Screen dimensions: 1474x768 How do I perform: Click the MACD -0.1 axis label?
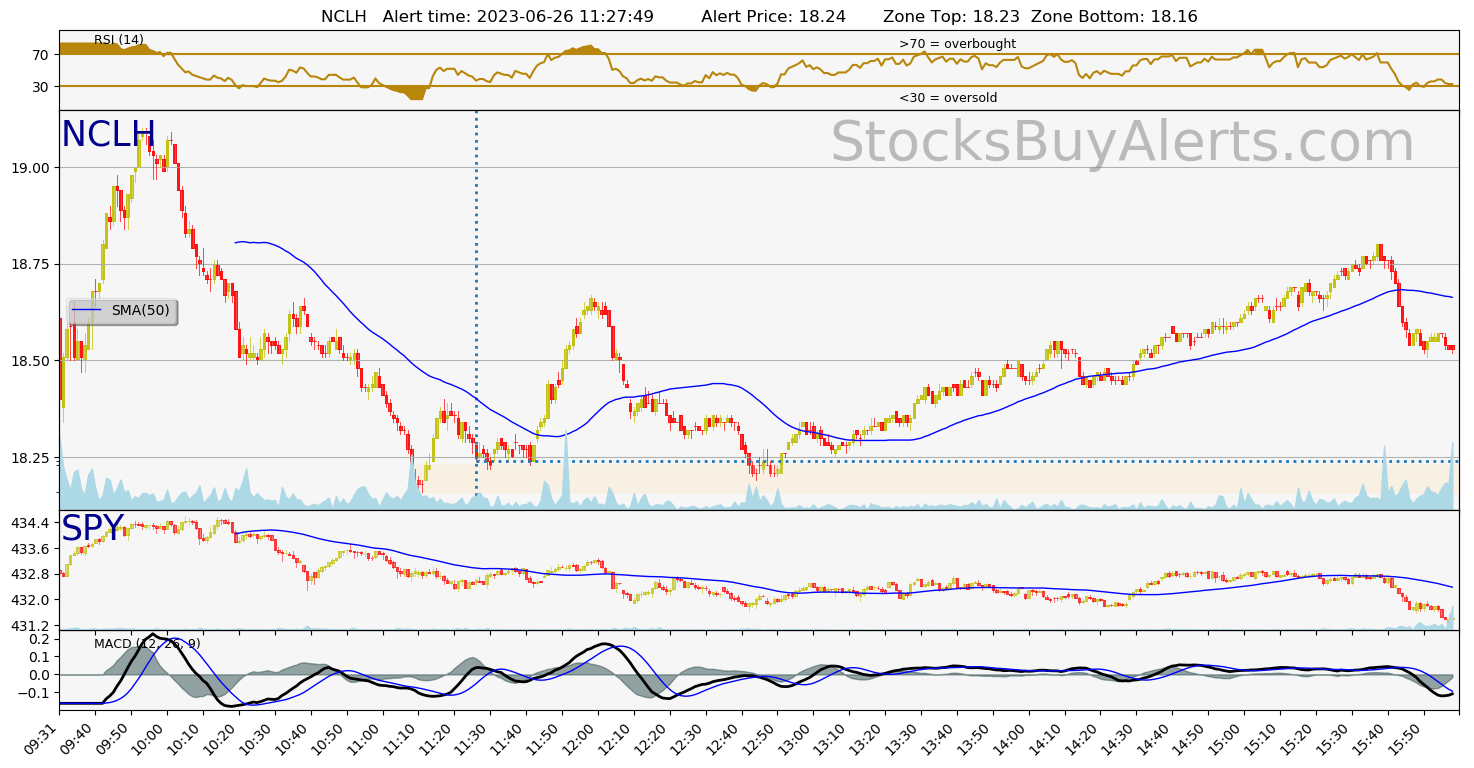(36, 692)
